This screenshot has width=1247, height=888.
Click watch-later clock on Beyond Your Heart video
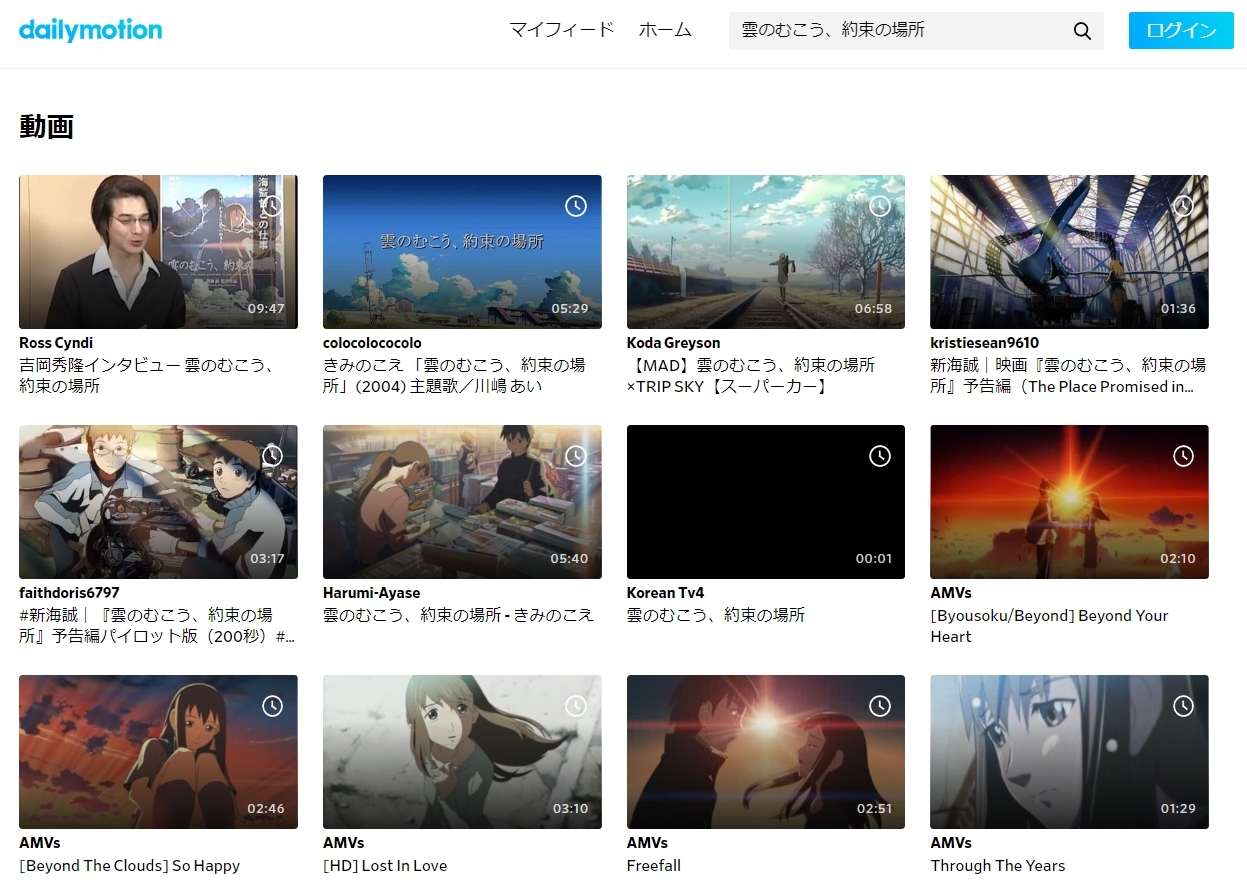click(x=1183, y=456)
